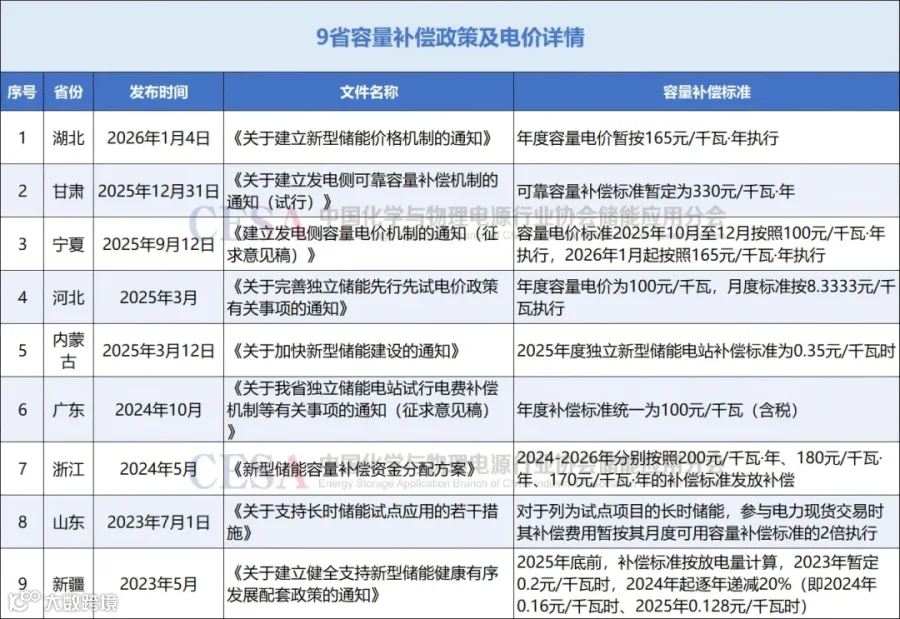Click the 河北 province cell
Screen dimensions: 900x619
pos(68,297)
